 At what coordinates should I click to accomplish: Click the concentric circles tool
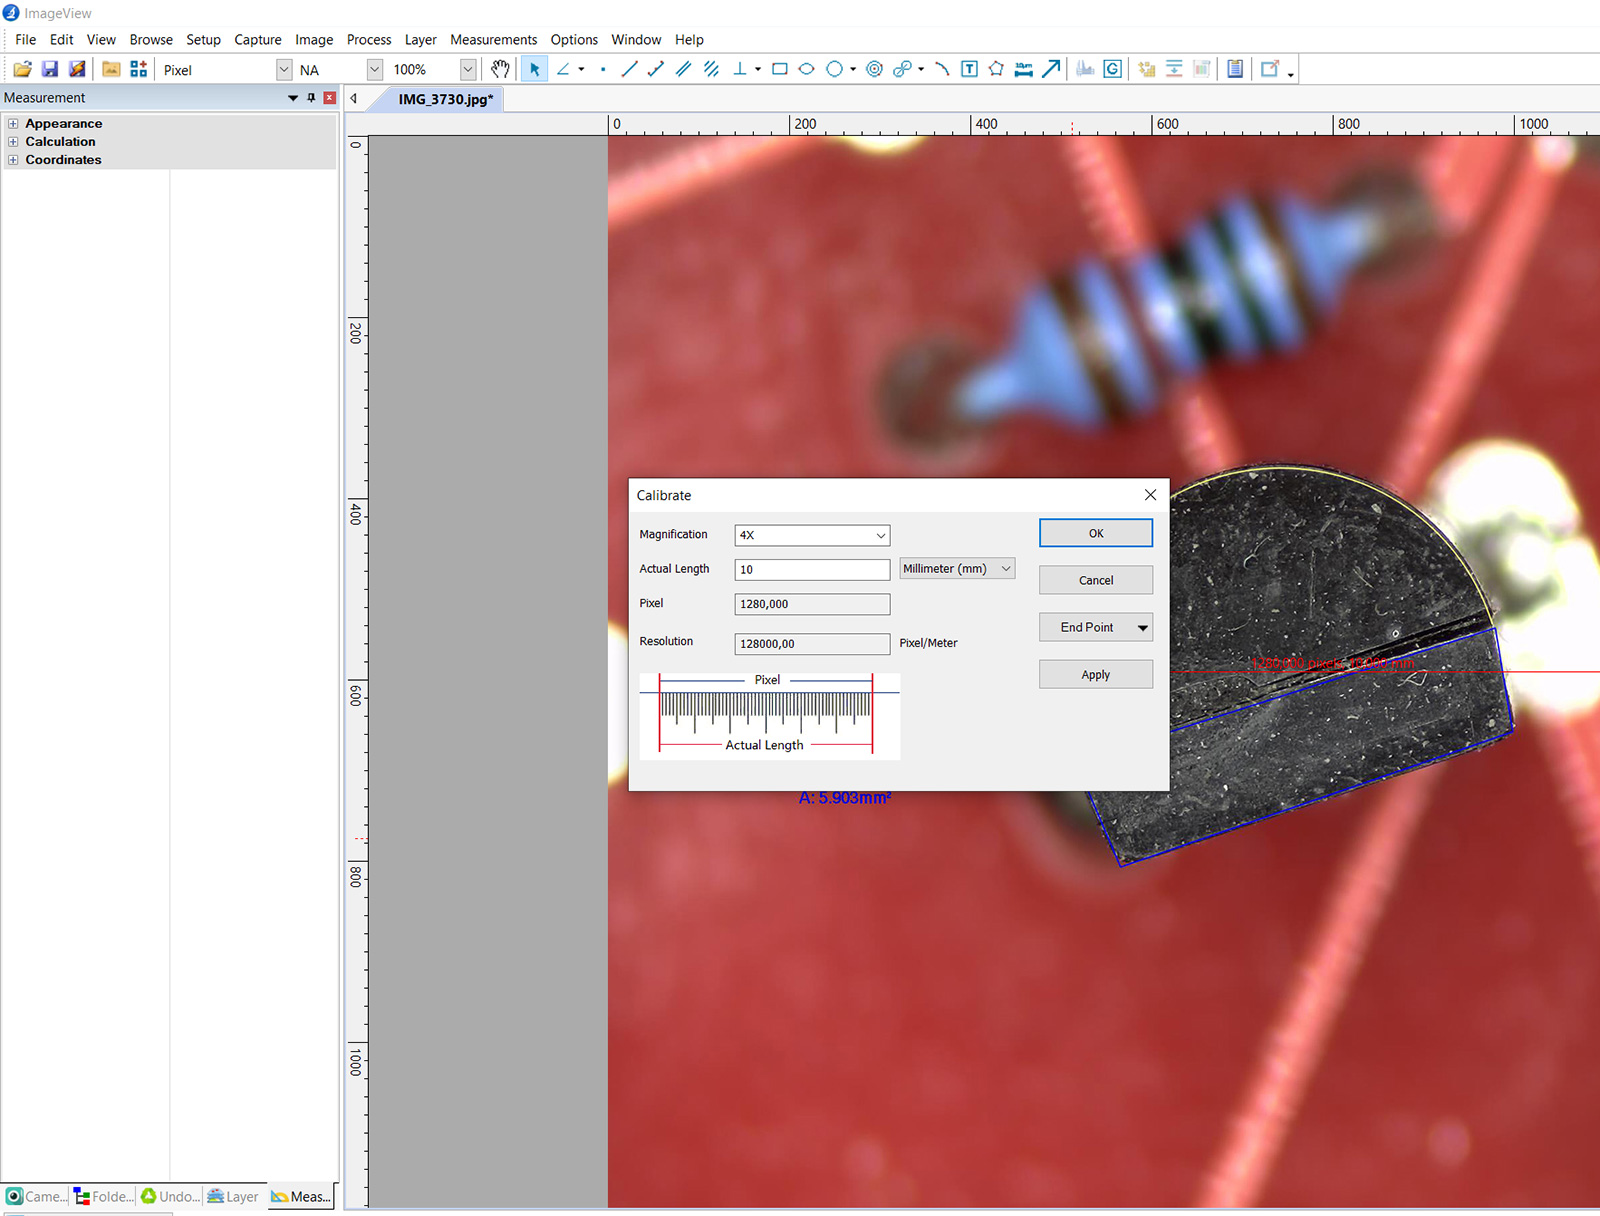[x=874, y=69]
